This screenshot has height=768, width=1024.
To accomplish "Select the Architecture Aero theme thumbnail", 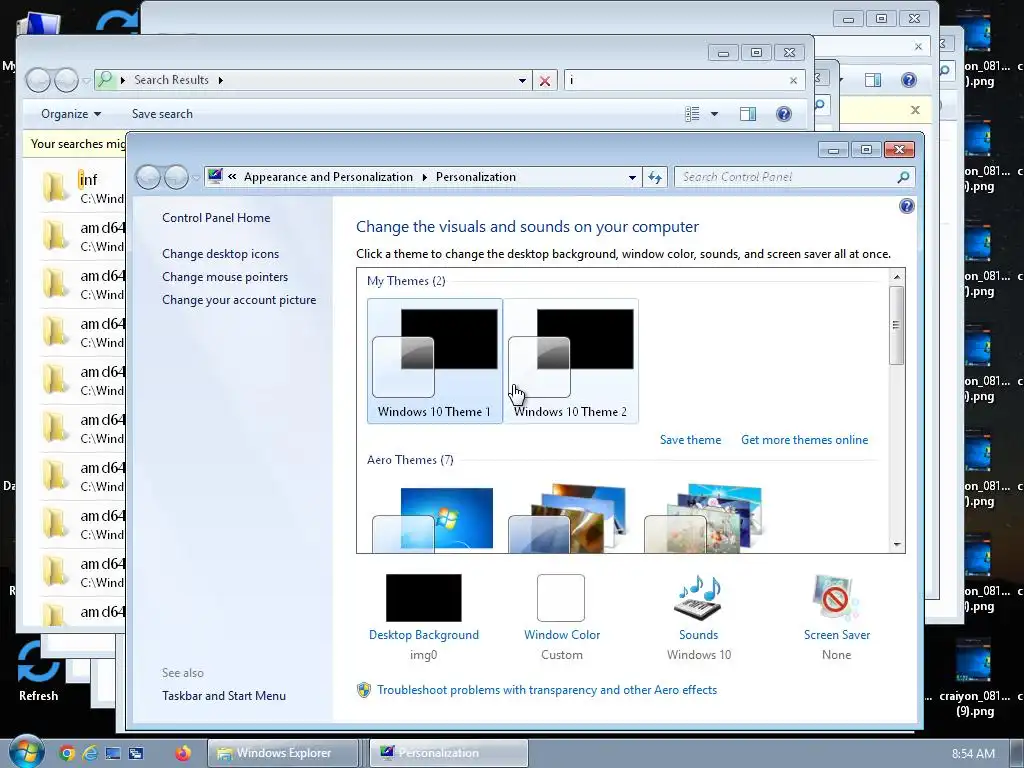I will click(567, 518).
